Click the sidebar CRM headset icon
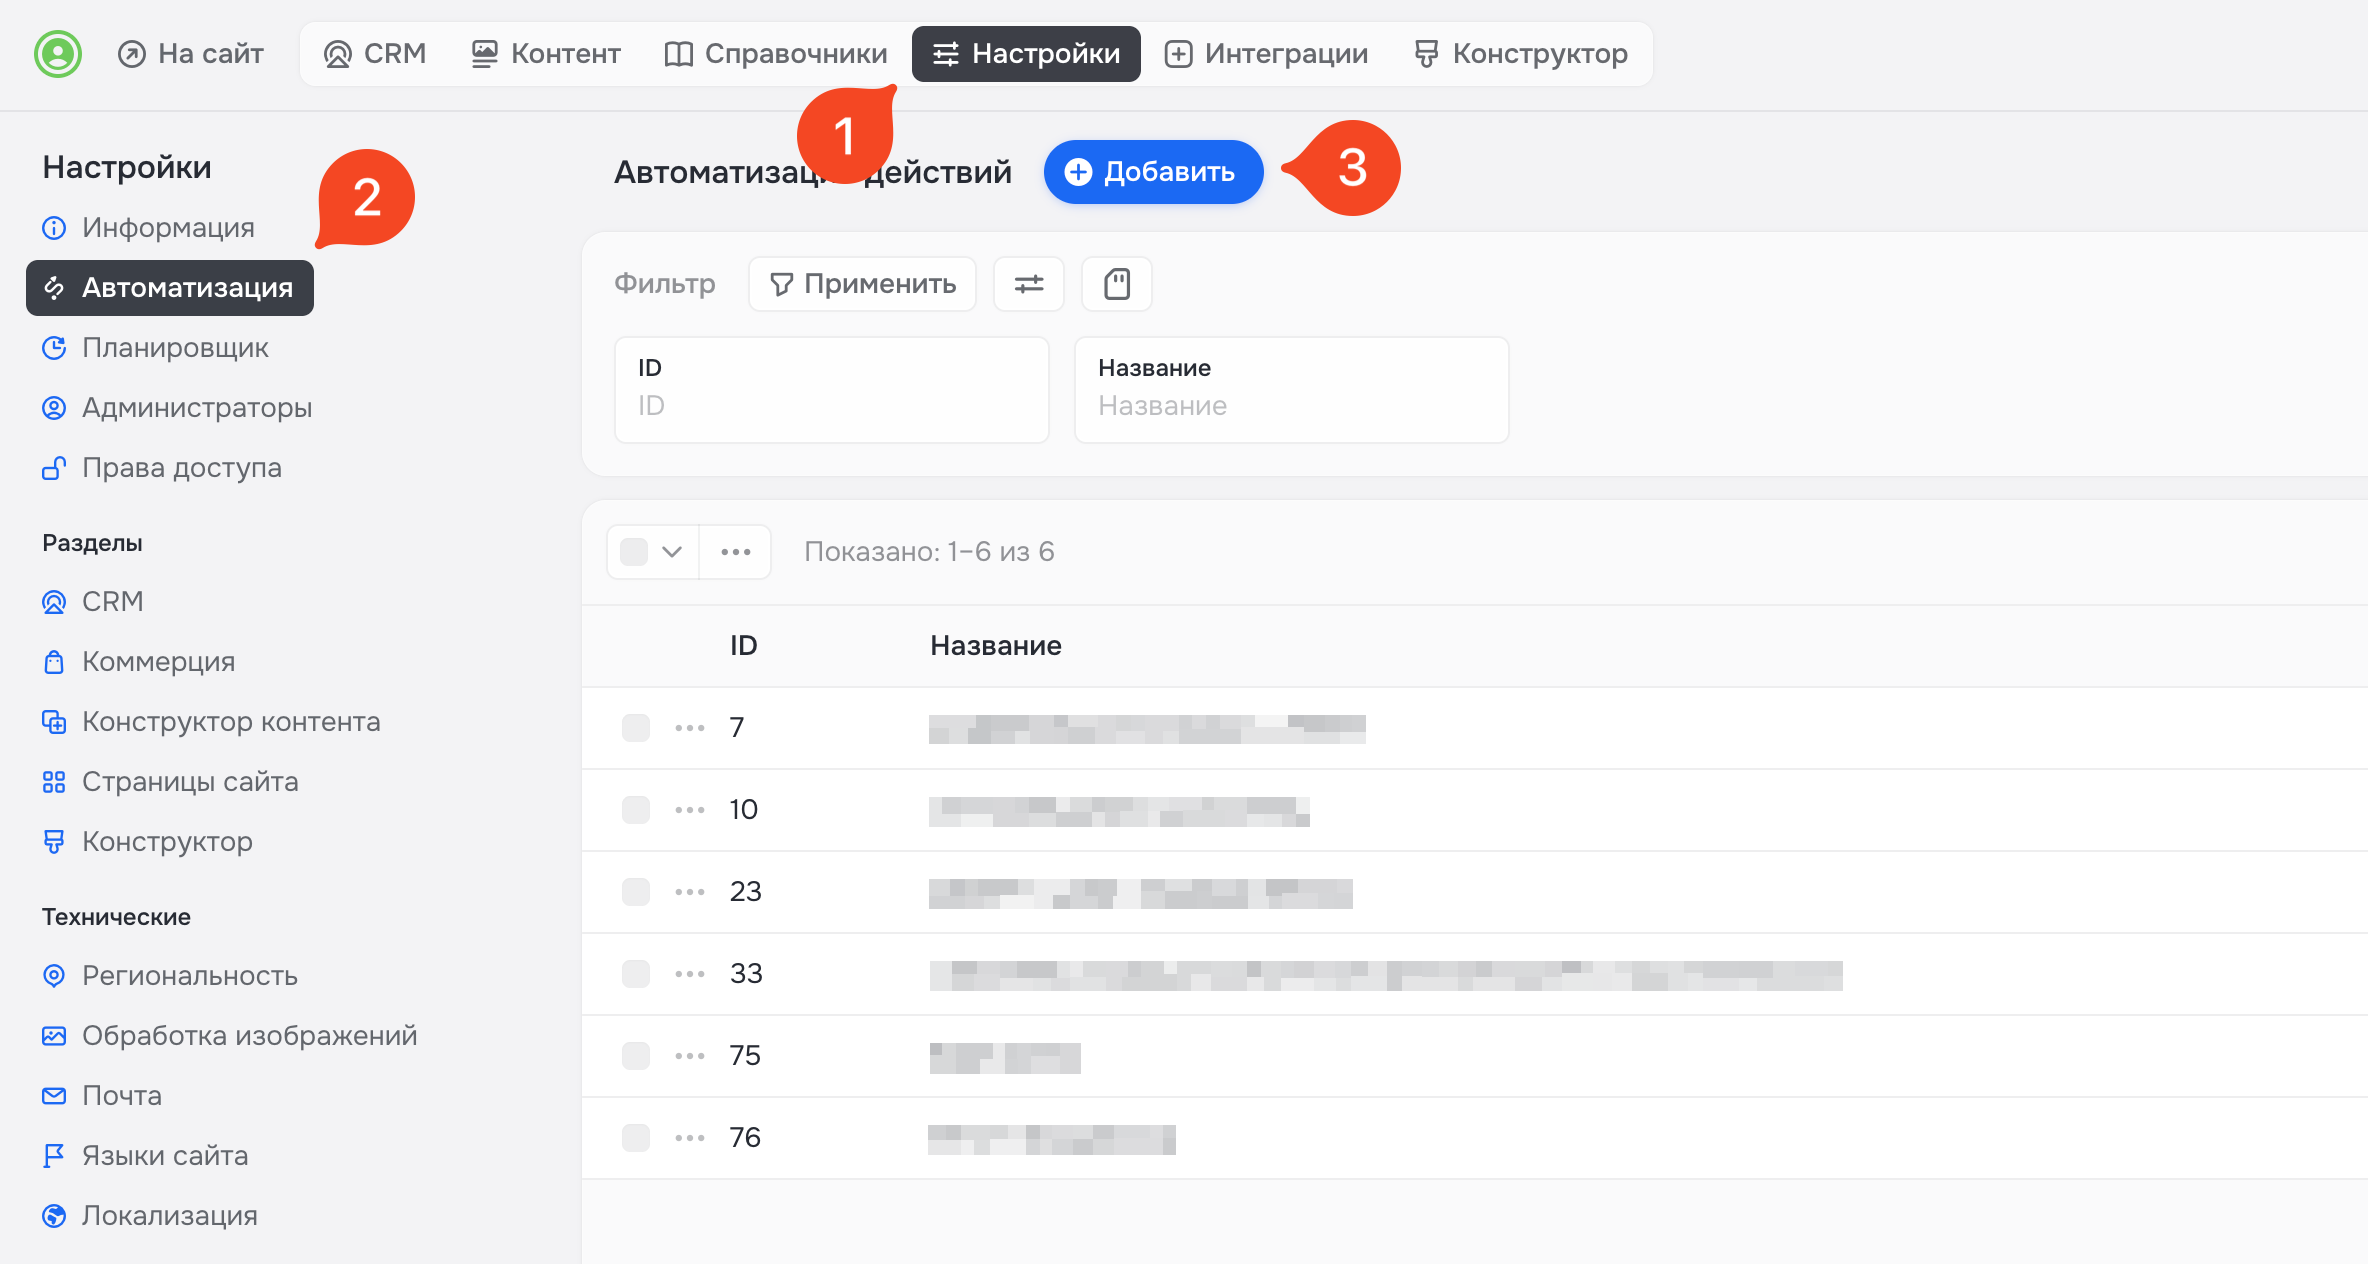The image size is (2368, 1264). [54, 602]
